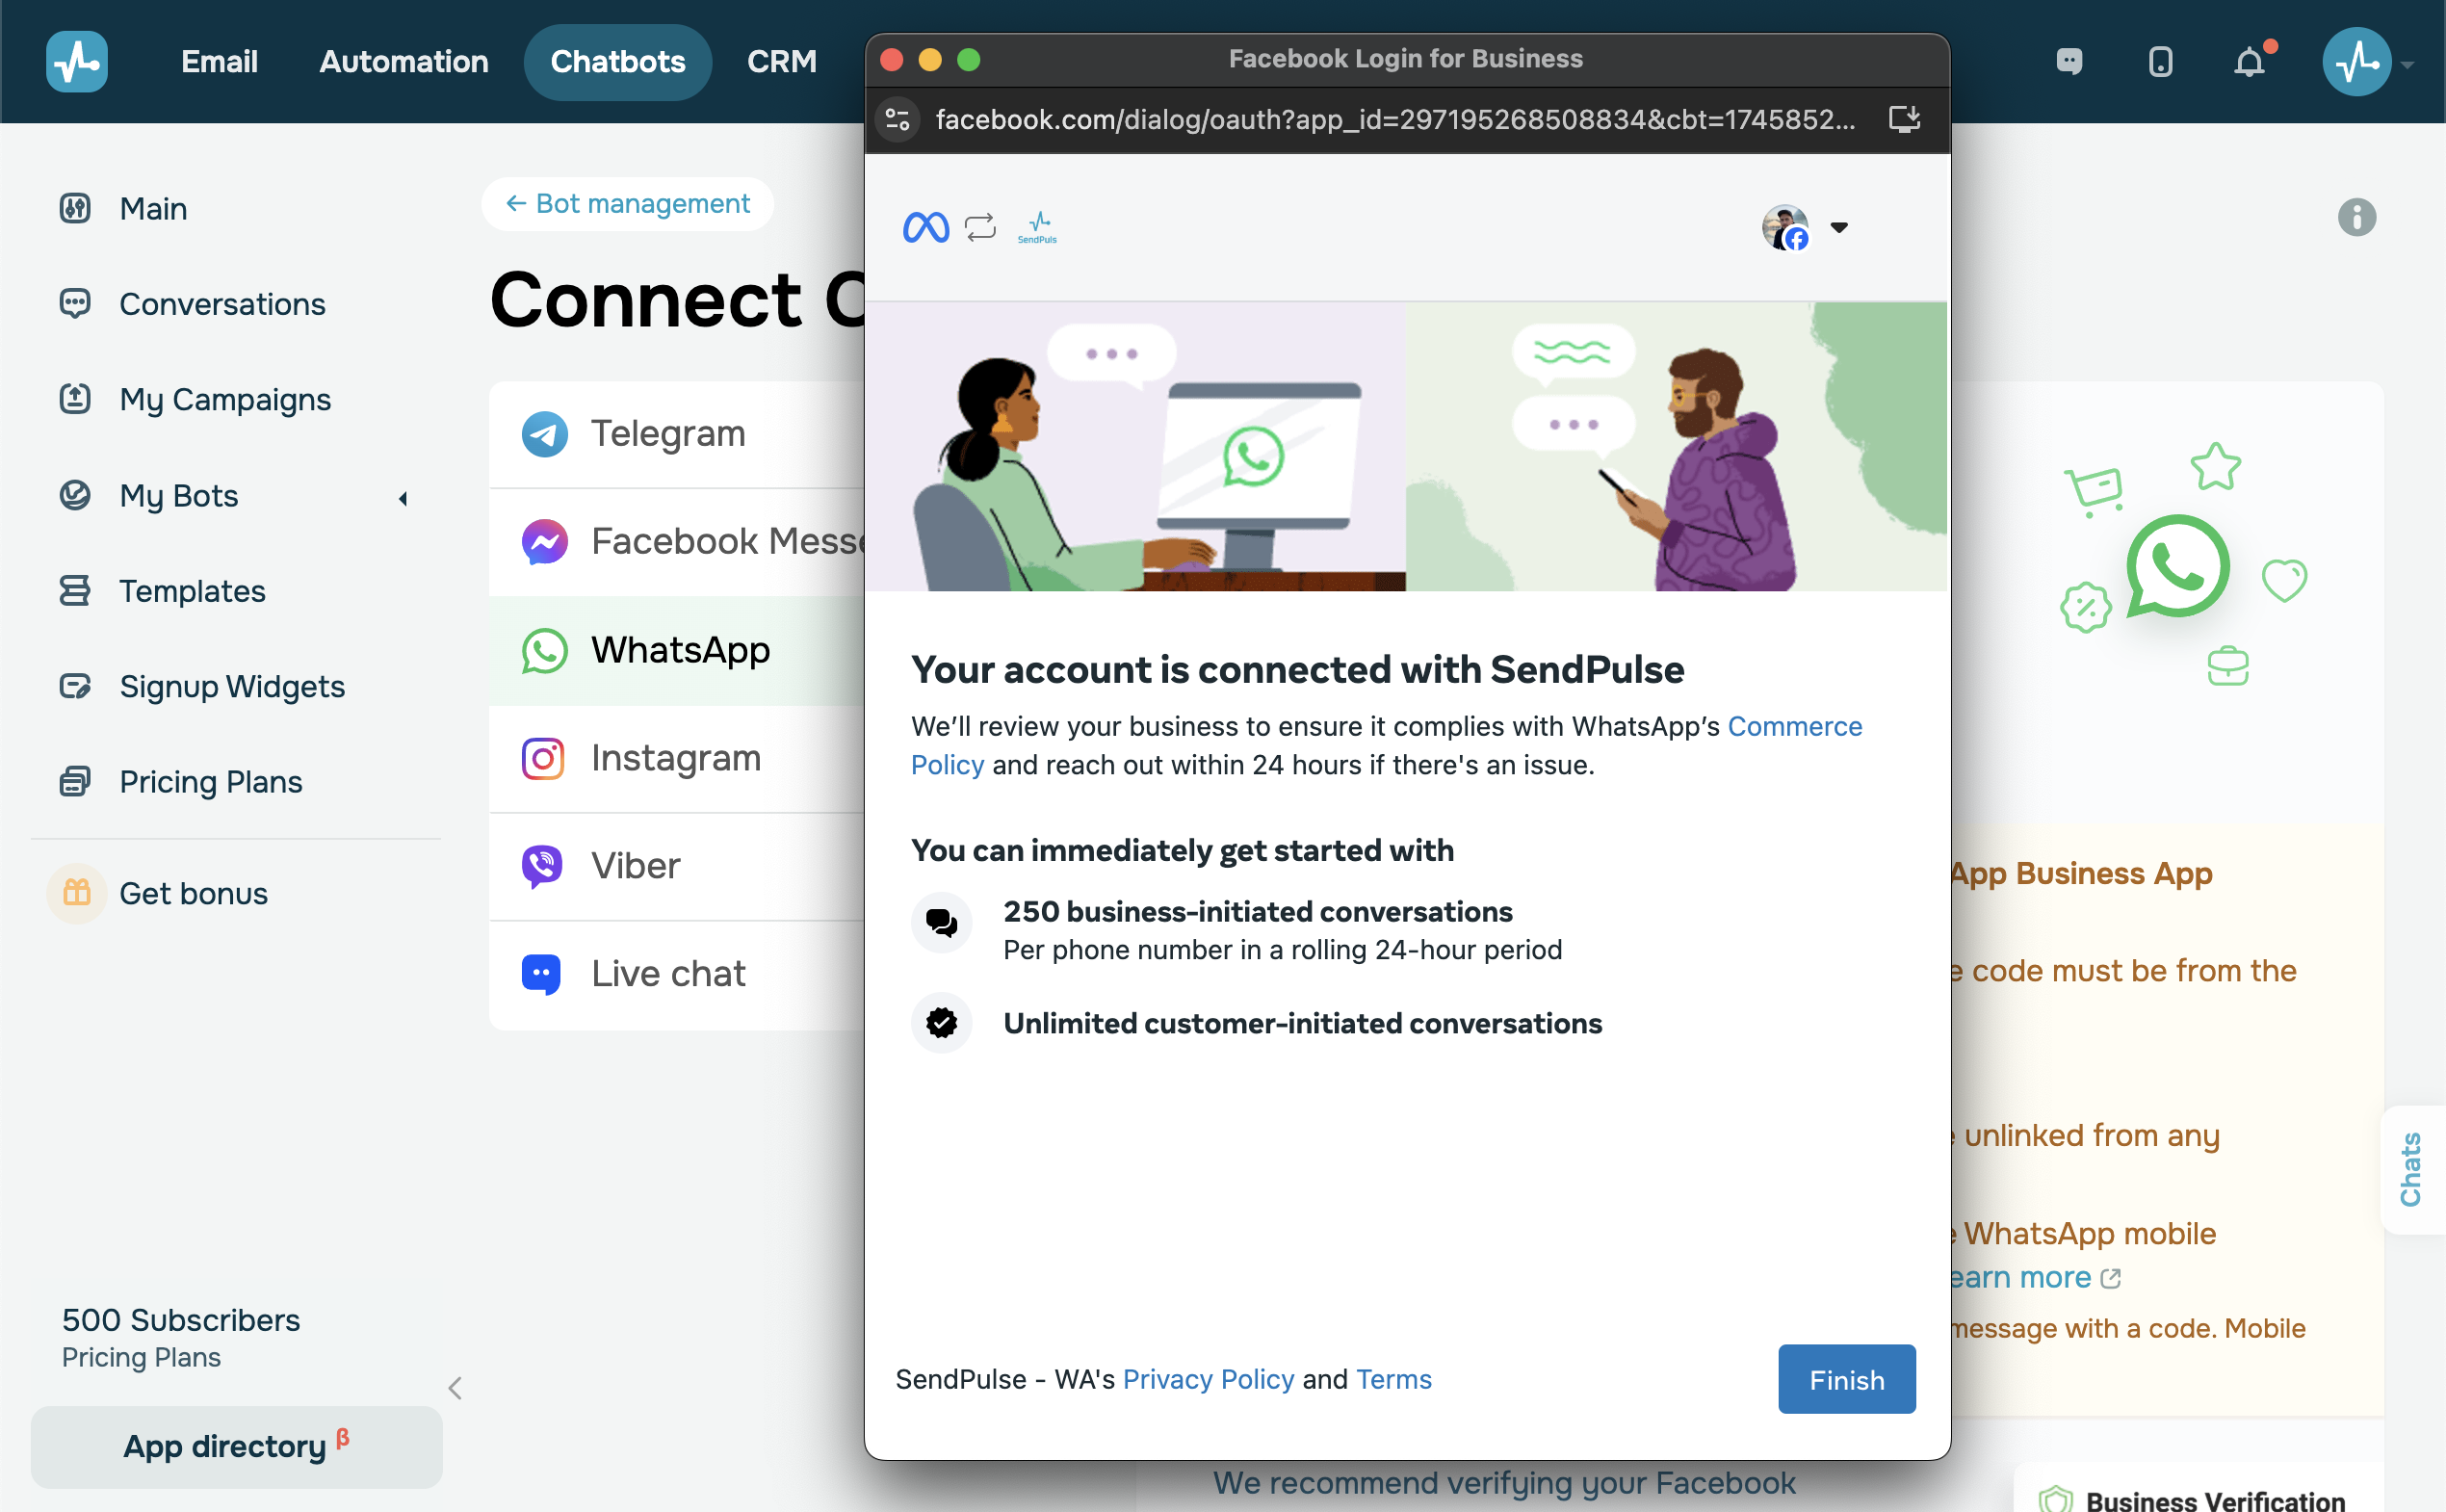Open the side Chats panel tab
Screen dimensions: 2446x1512
[x=2412, y=1169]
